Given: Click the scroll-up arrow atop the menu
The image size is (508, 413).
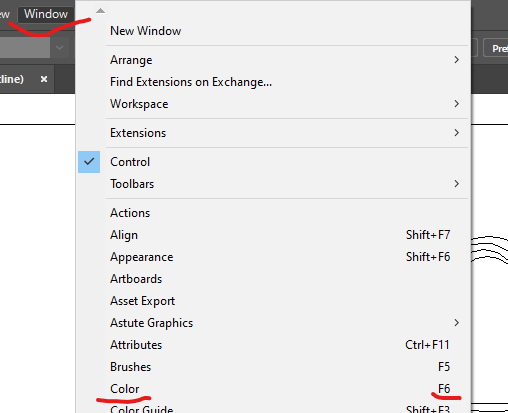Looking at the screenshot, I should pyautogui.click(x=100, y=11).
